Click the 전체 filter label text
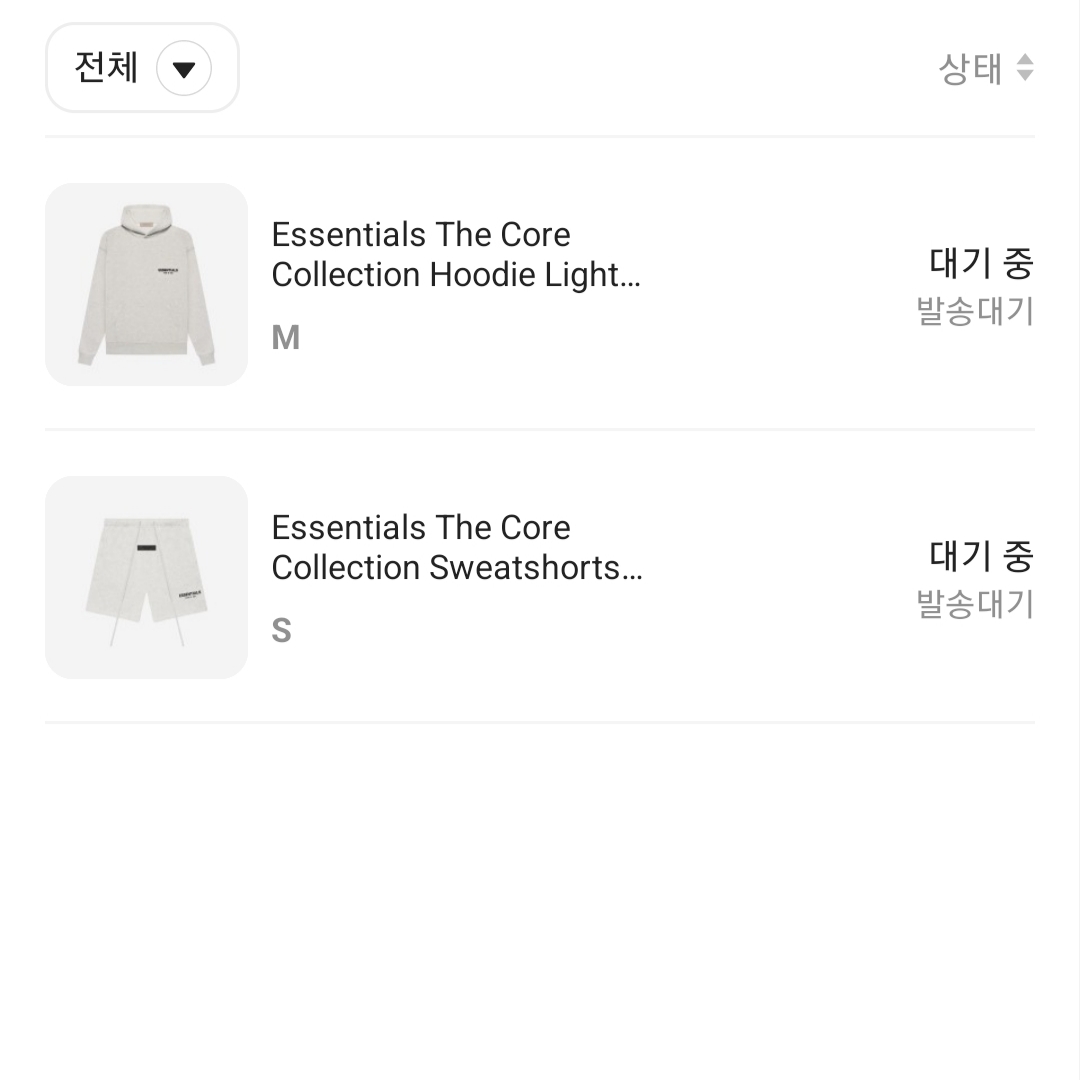This screenshot has width=1080, height=1080. coord(104,68)
